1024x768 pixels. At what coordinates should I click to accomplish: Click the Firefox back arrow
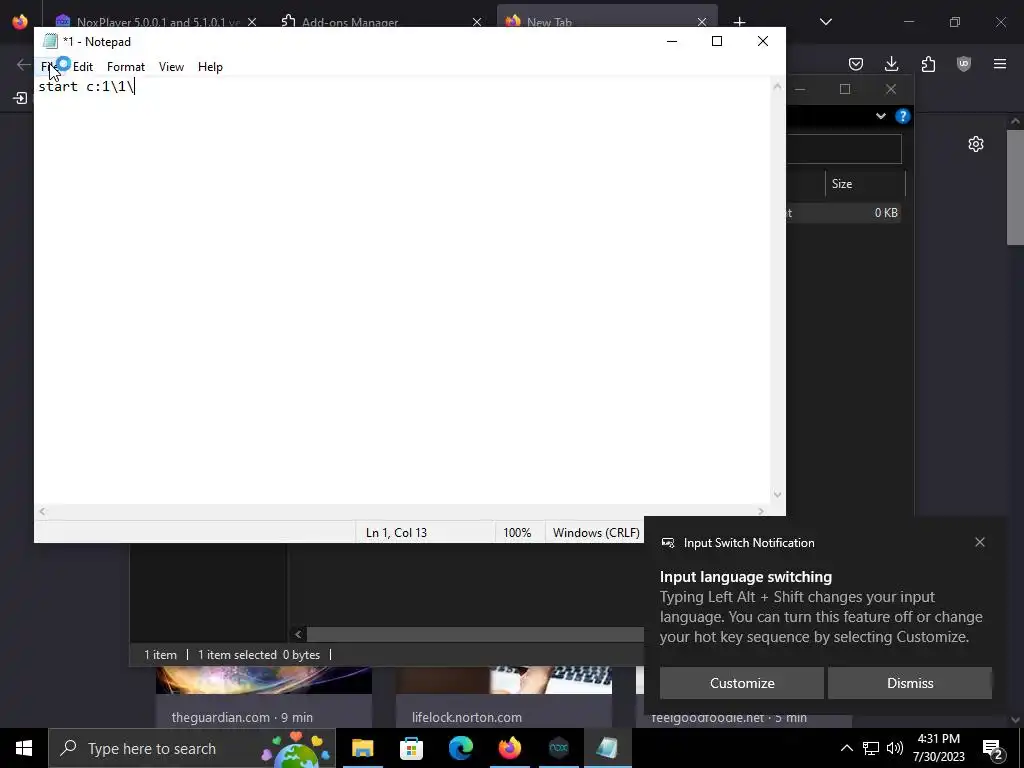[24, 64]
